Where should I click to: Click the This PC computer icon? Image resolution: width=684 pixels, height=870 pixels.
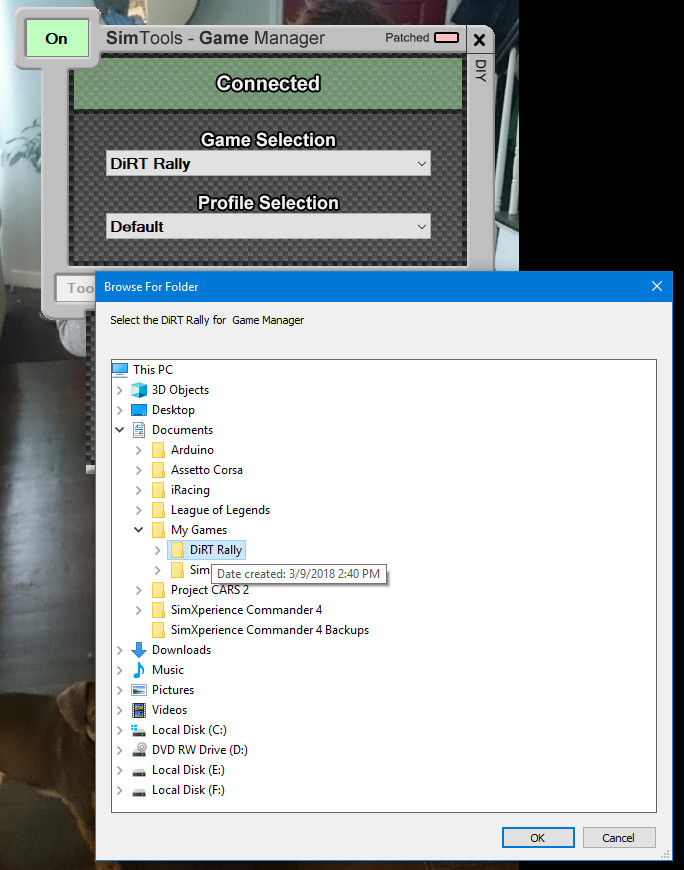(120, 370)
